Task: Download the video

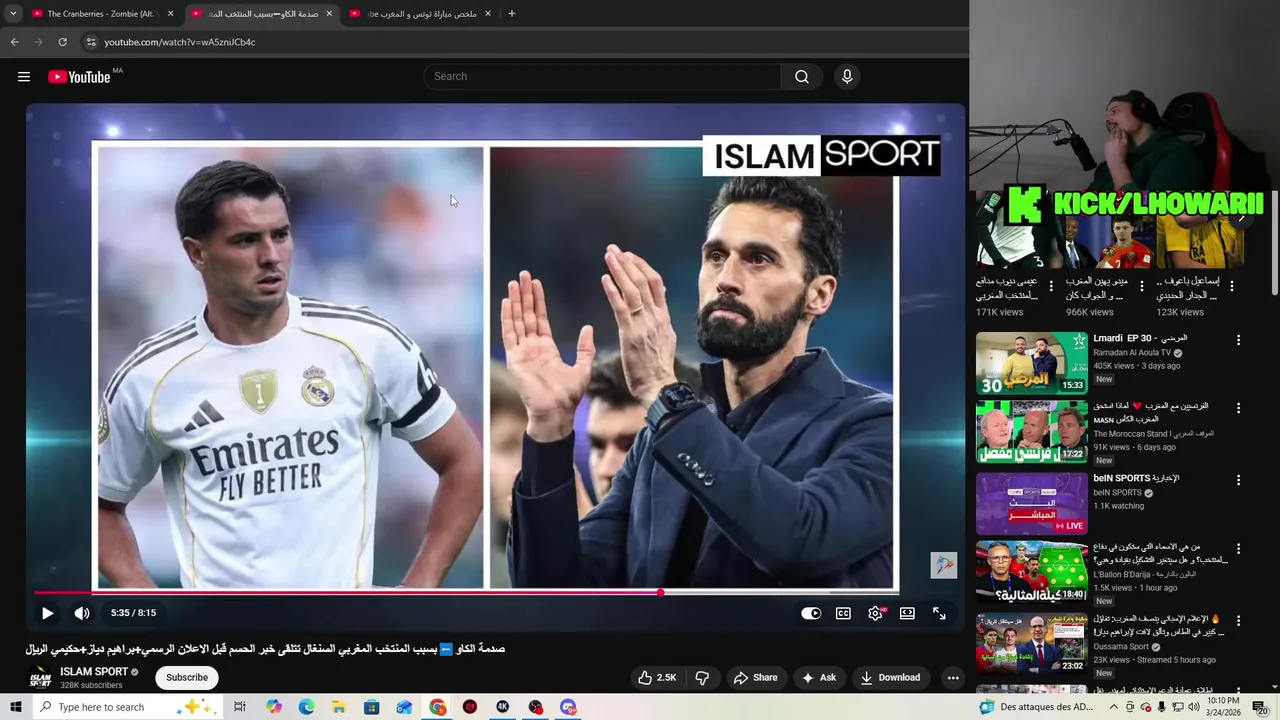Action: [890, 678]
